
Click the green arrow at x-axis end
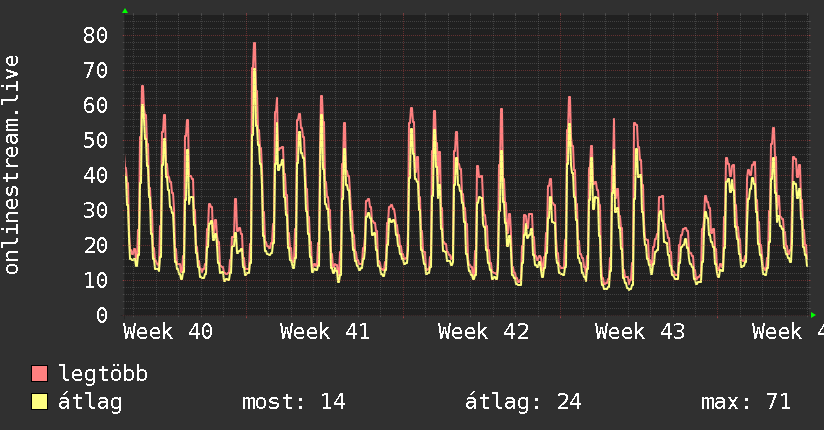813,315
